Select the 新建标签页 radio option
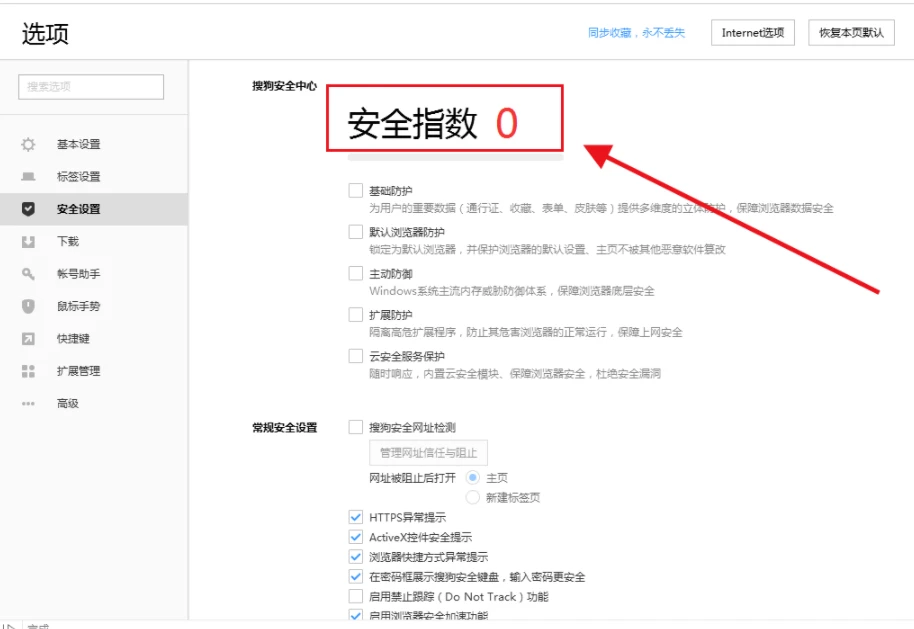Screen dimensions: 914x629 pos(473,497)
